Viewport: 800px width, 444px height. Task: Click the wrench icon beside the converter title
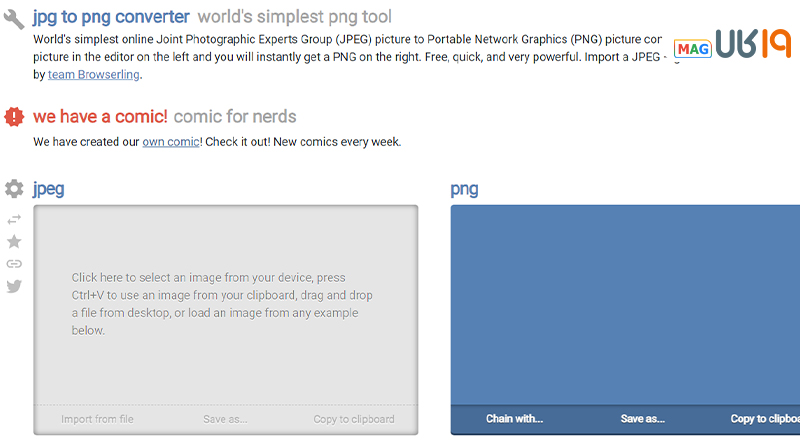point(14,19)
